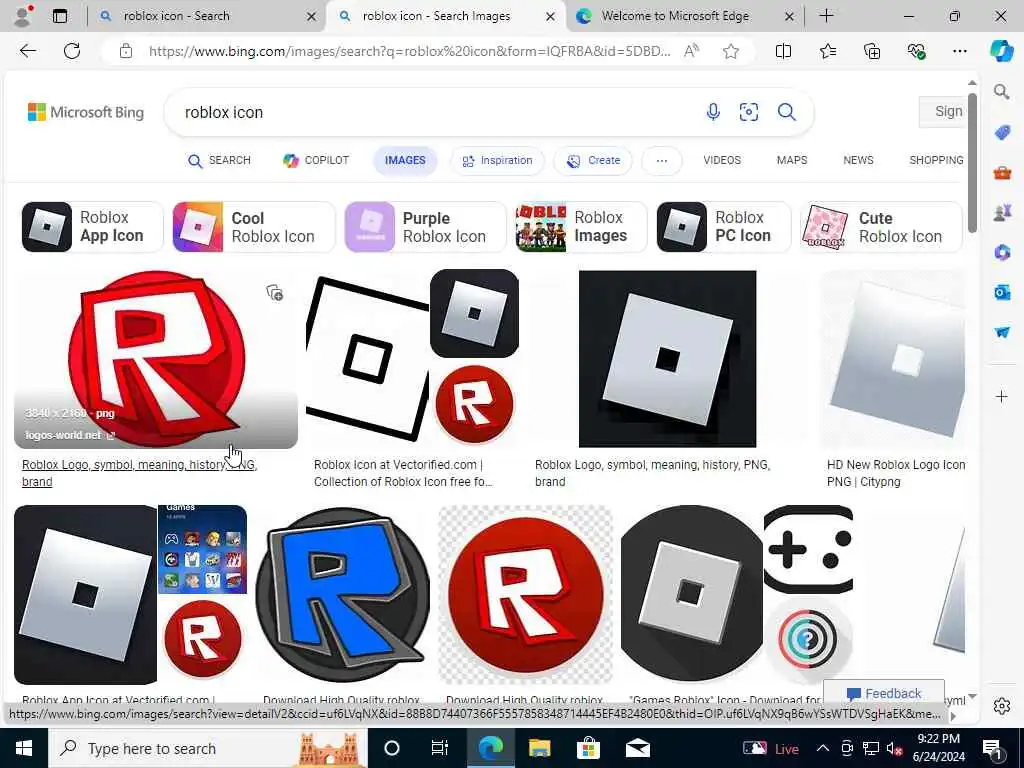Viewport: 1024px width, 768px height.
Task: Click the Create button
Action: tap(593, 161)
